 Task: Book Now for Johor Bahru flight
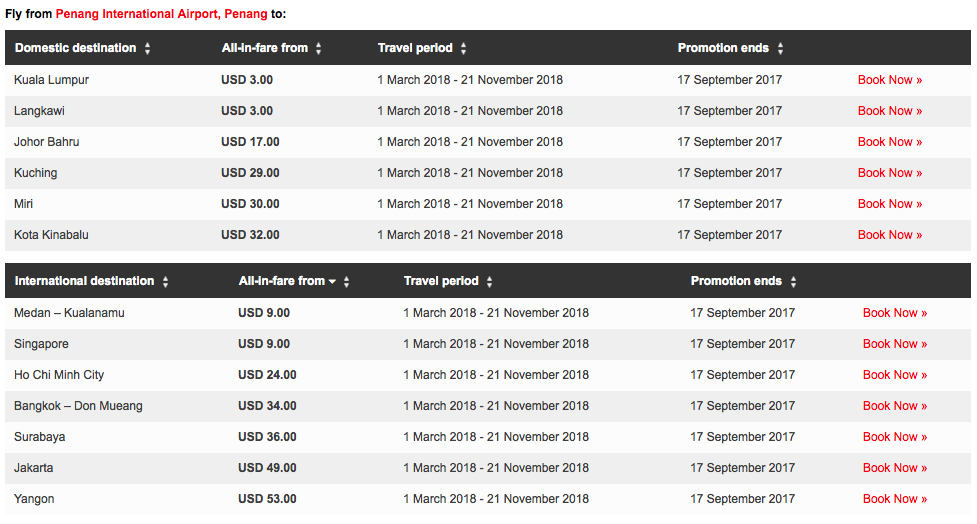pyautogui.click(x=890, y=142)
